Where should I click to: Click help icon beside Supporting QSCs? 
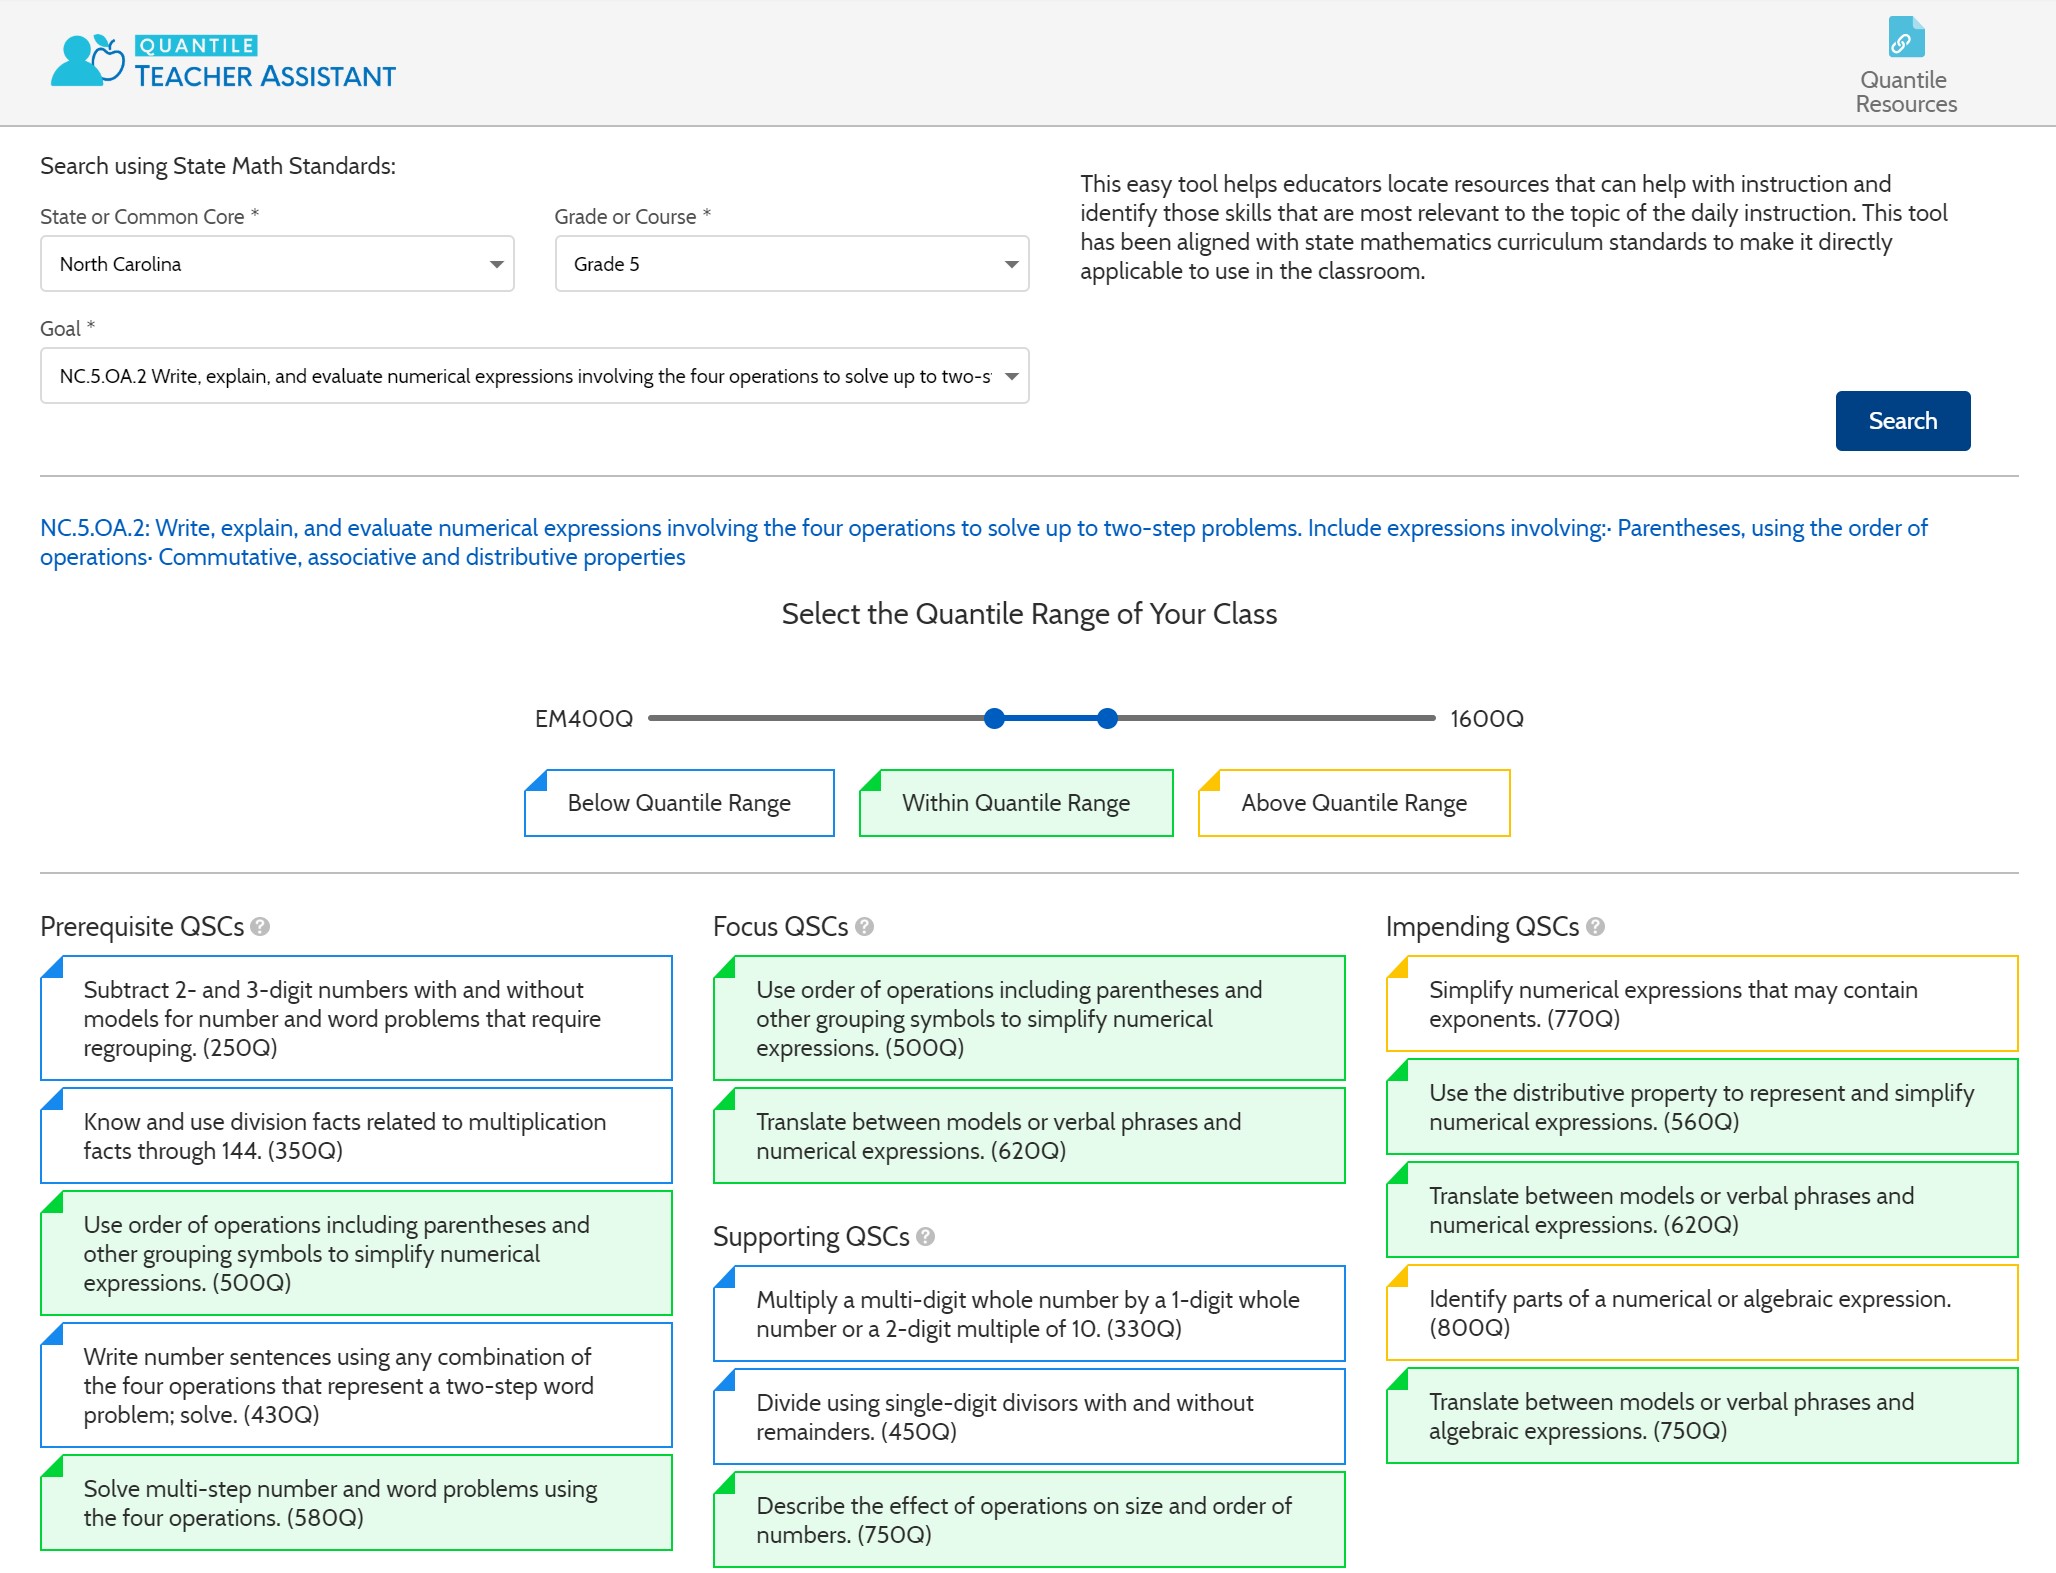tap(926, 1237)
